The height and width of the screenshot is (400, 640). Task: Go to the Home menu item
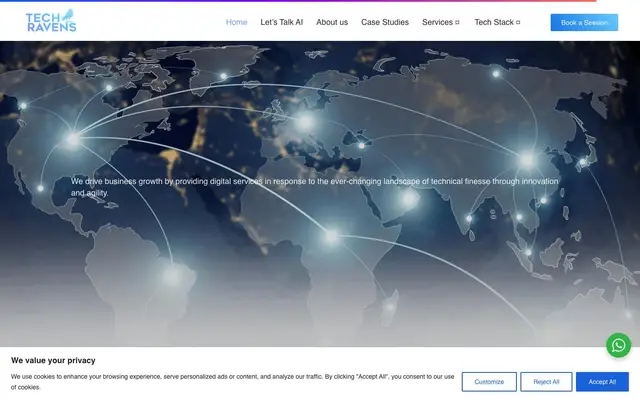[236, 22]
